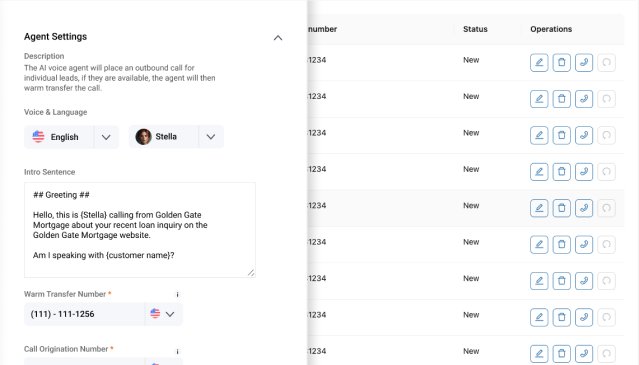Click the phone call icon in the last row
Viewport: 639px width, 365px height.
pos(584,354)
